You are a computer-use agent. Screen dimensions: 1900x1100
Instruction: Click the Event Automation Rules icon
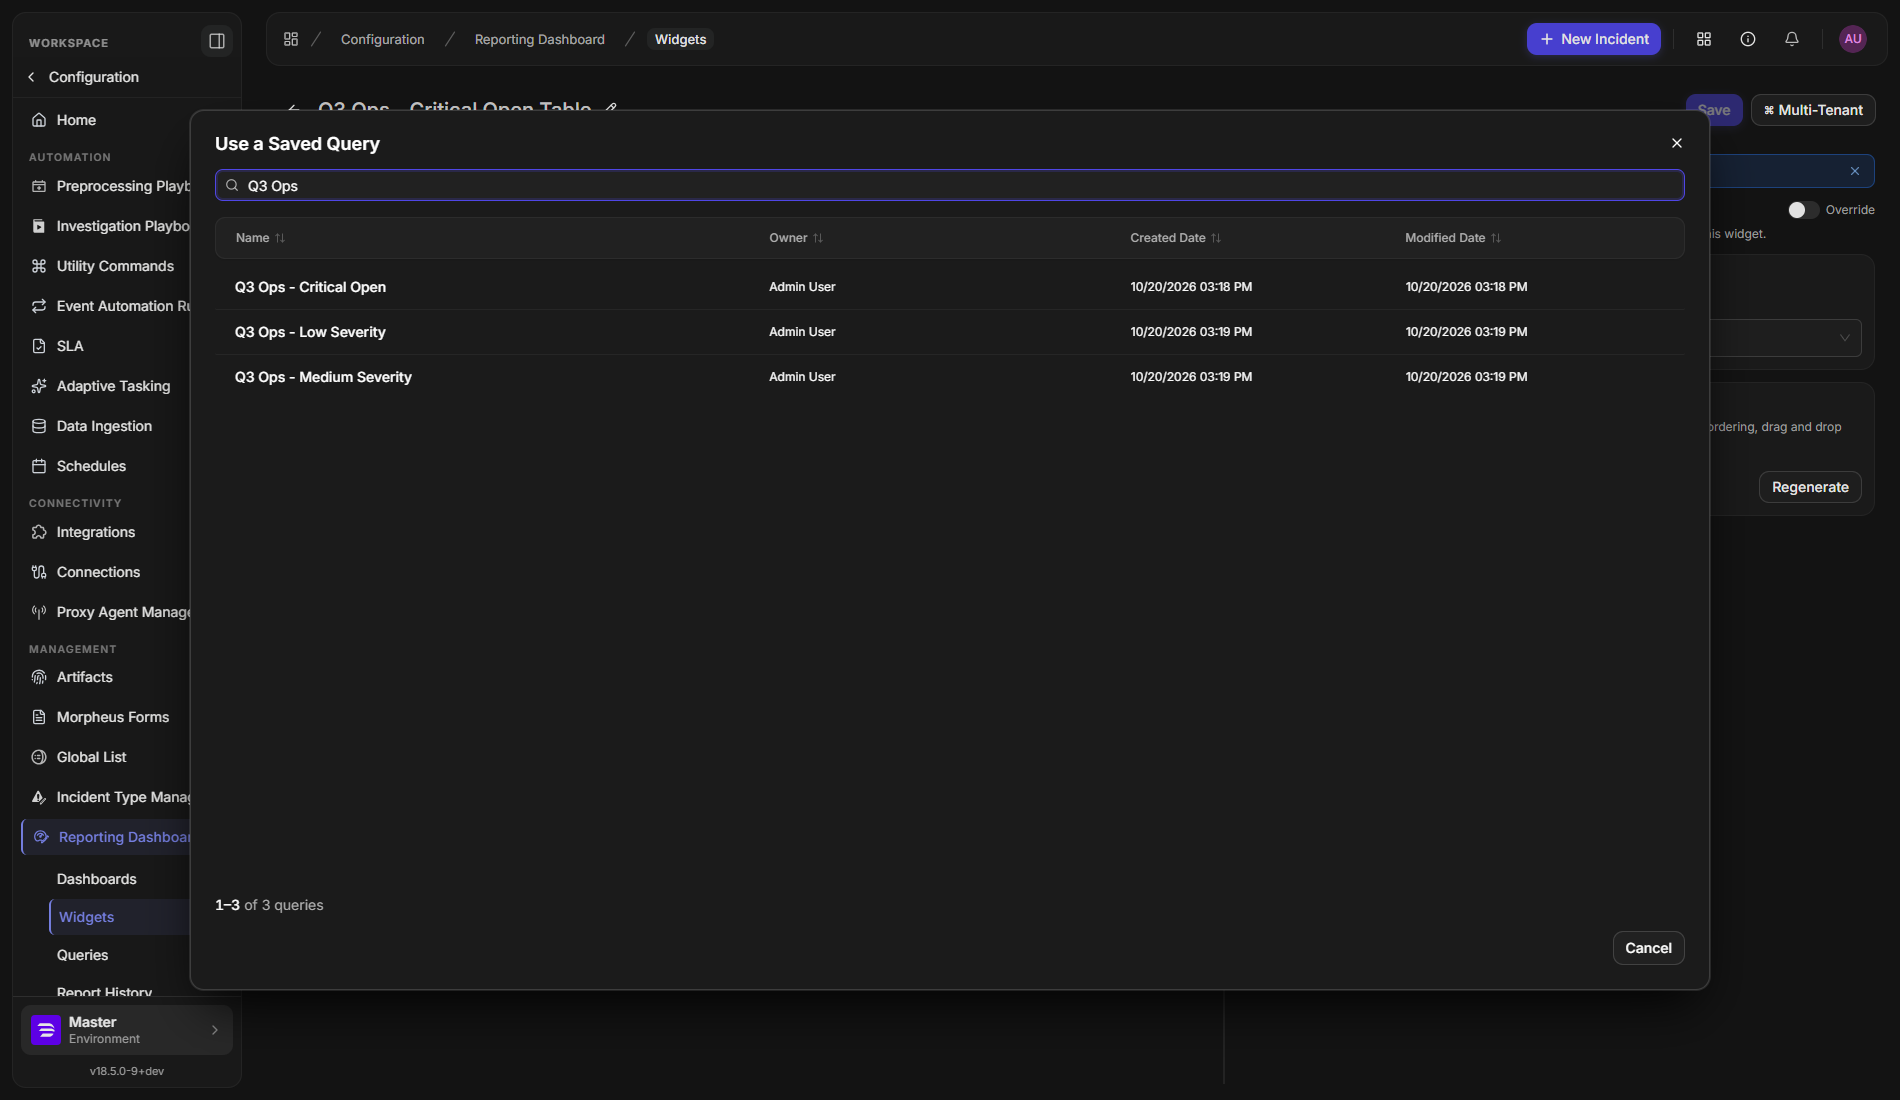pos(39,306)
